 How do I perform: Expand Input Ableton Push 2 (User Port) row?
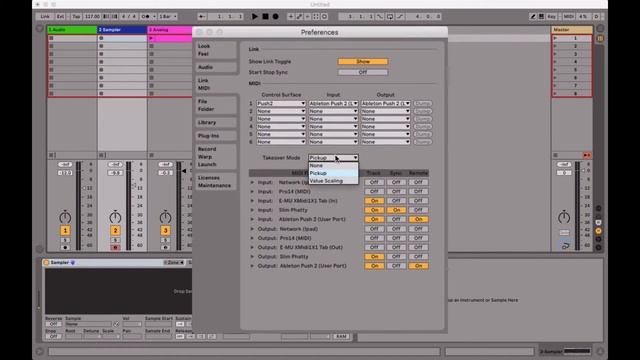252,219
